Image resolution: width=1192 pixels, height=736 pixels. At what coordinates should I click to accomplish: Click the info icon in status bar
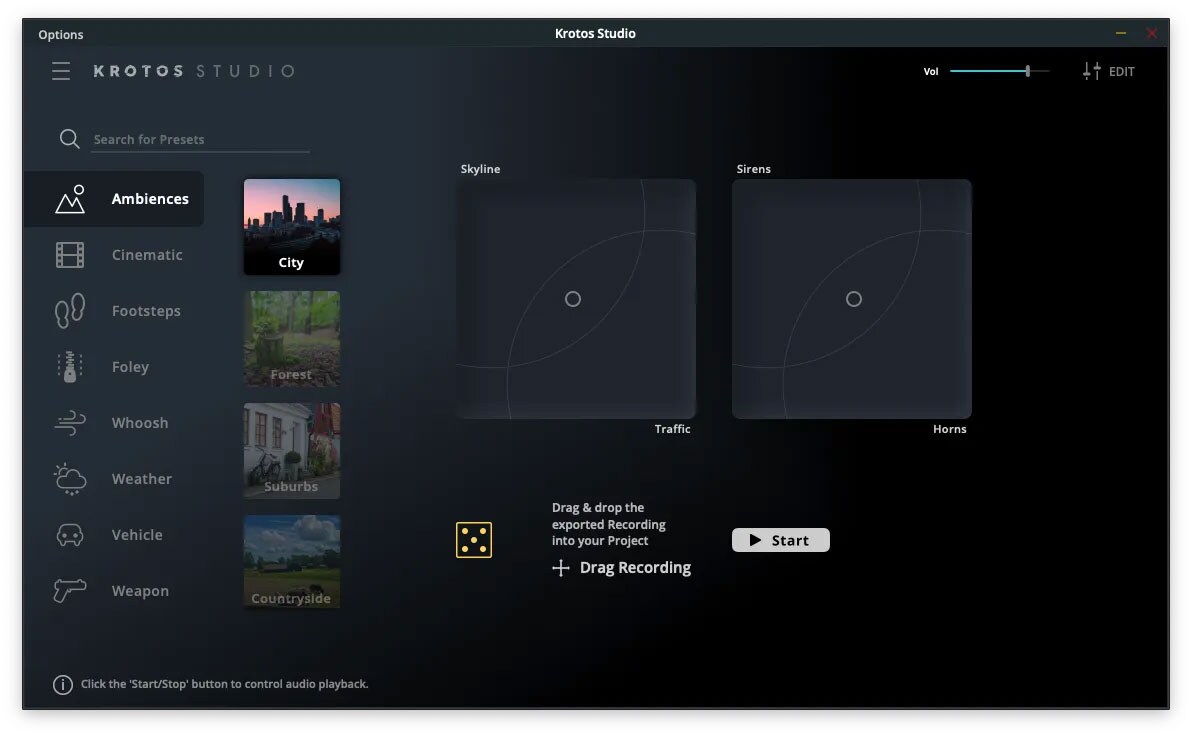62,685
